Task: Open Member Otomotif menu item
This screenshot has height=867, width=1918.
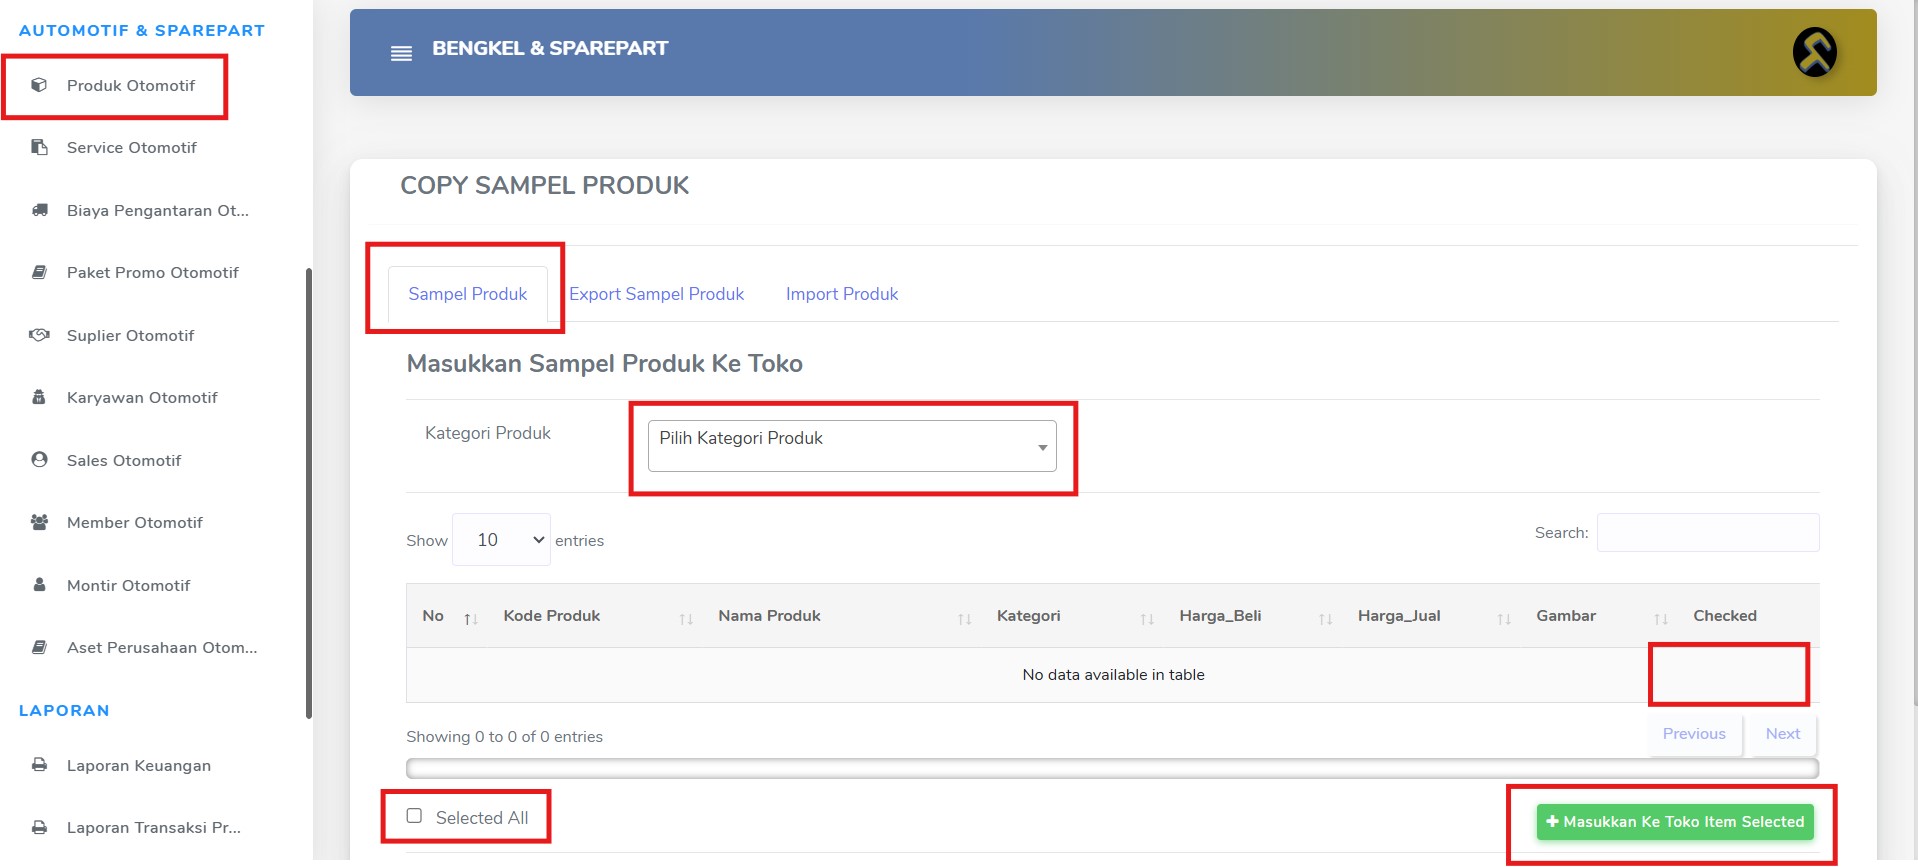Action: pyautogui.click(x=134, y=522)
